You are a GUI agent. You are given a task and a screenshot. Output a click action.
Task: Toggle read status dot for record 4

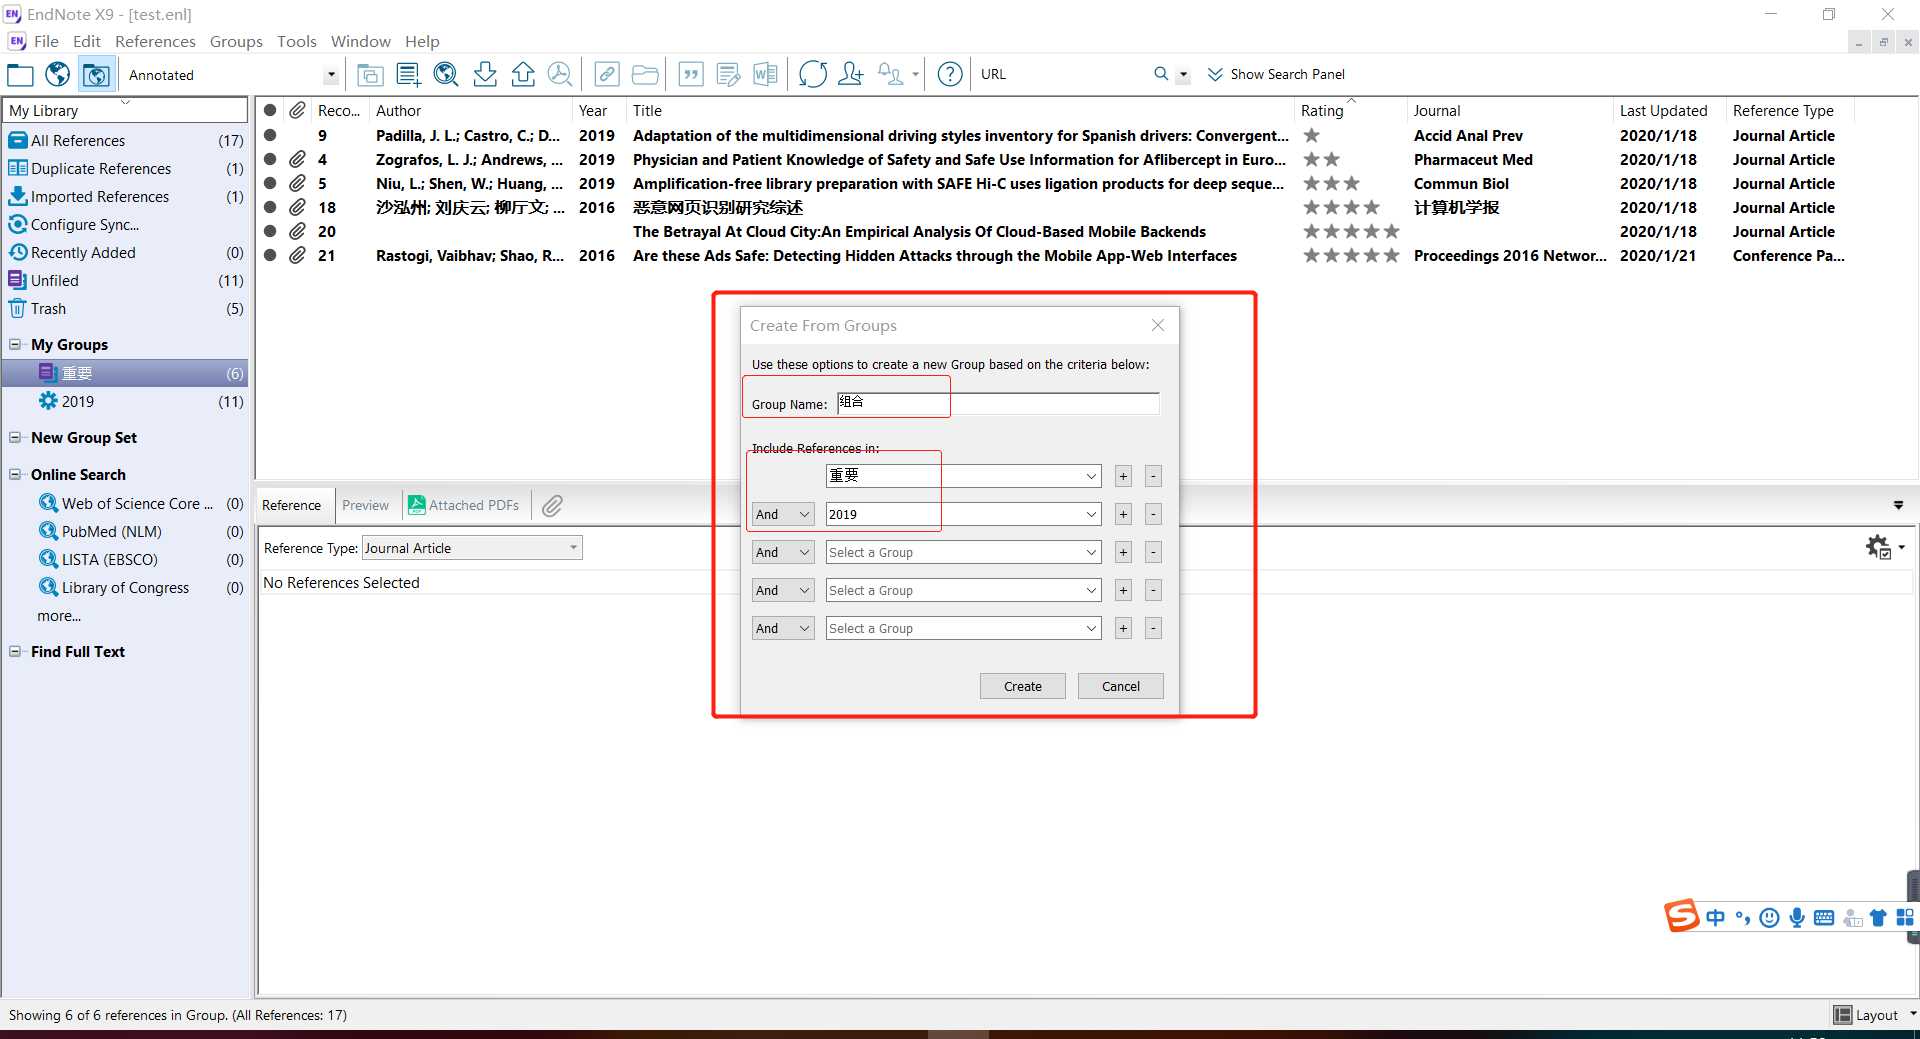pos(270,159)
